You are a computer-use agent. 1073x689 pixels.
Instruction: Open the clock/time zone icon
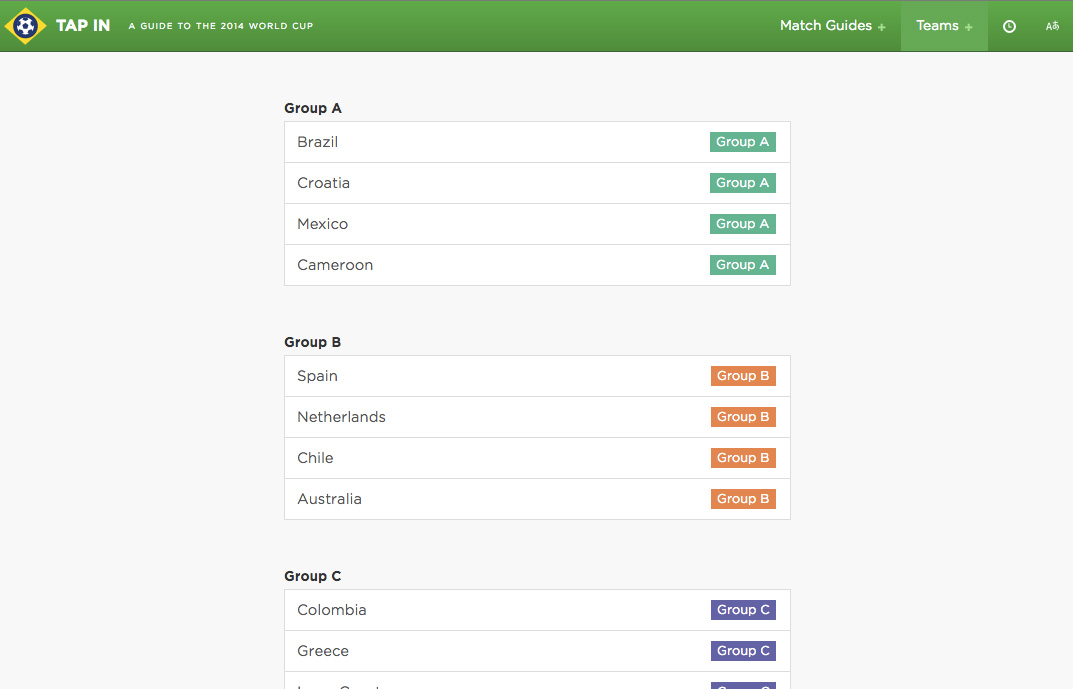[x=1009, y=27]
